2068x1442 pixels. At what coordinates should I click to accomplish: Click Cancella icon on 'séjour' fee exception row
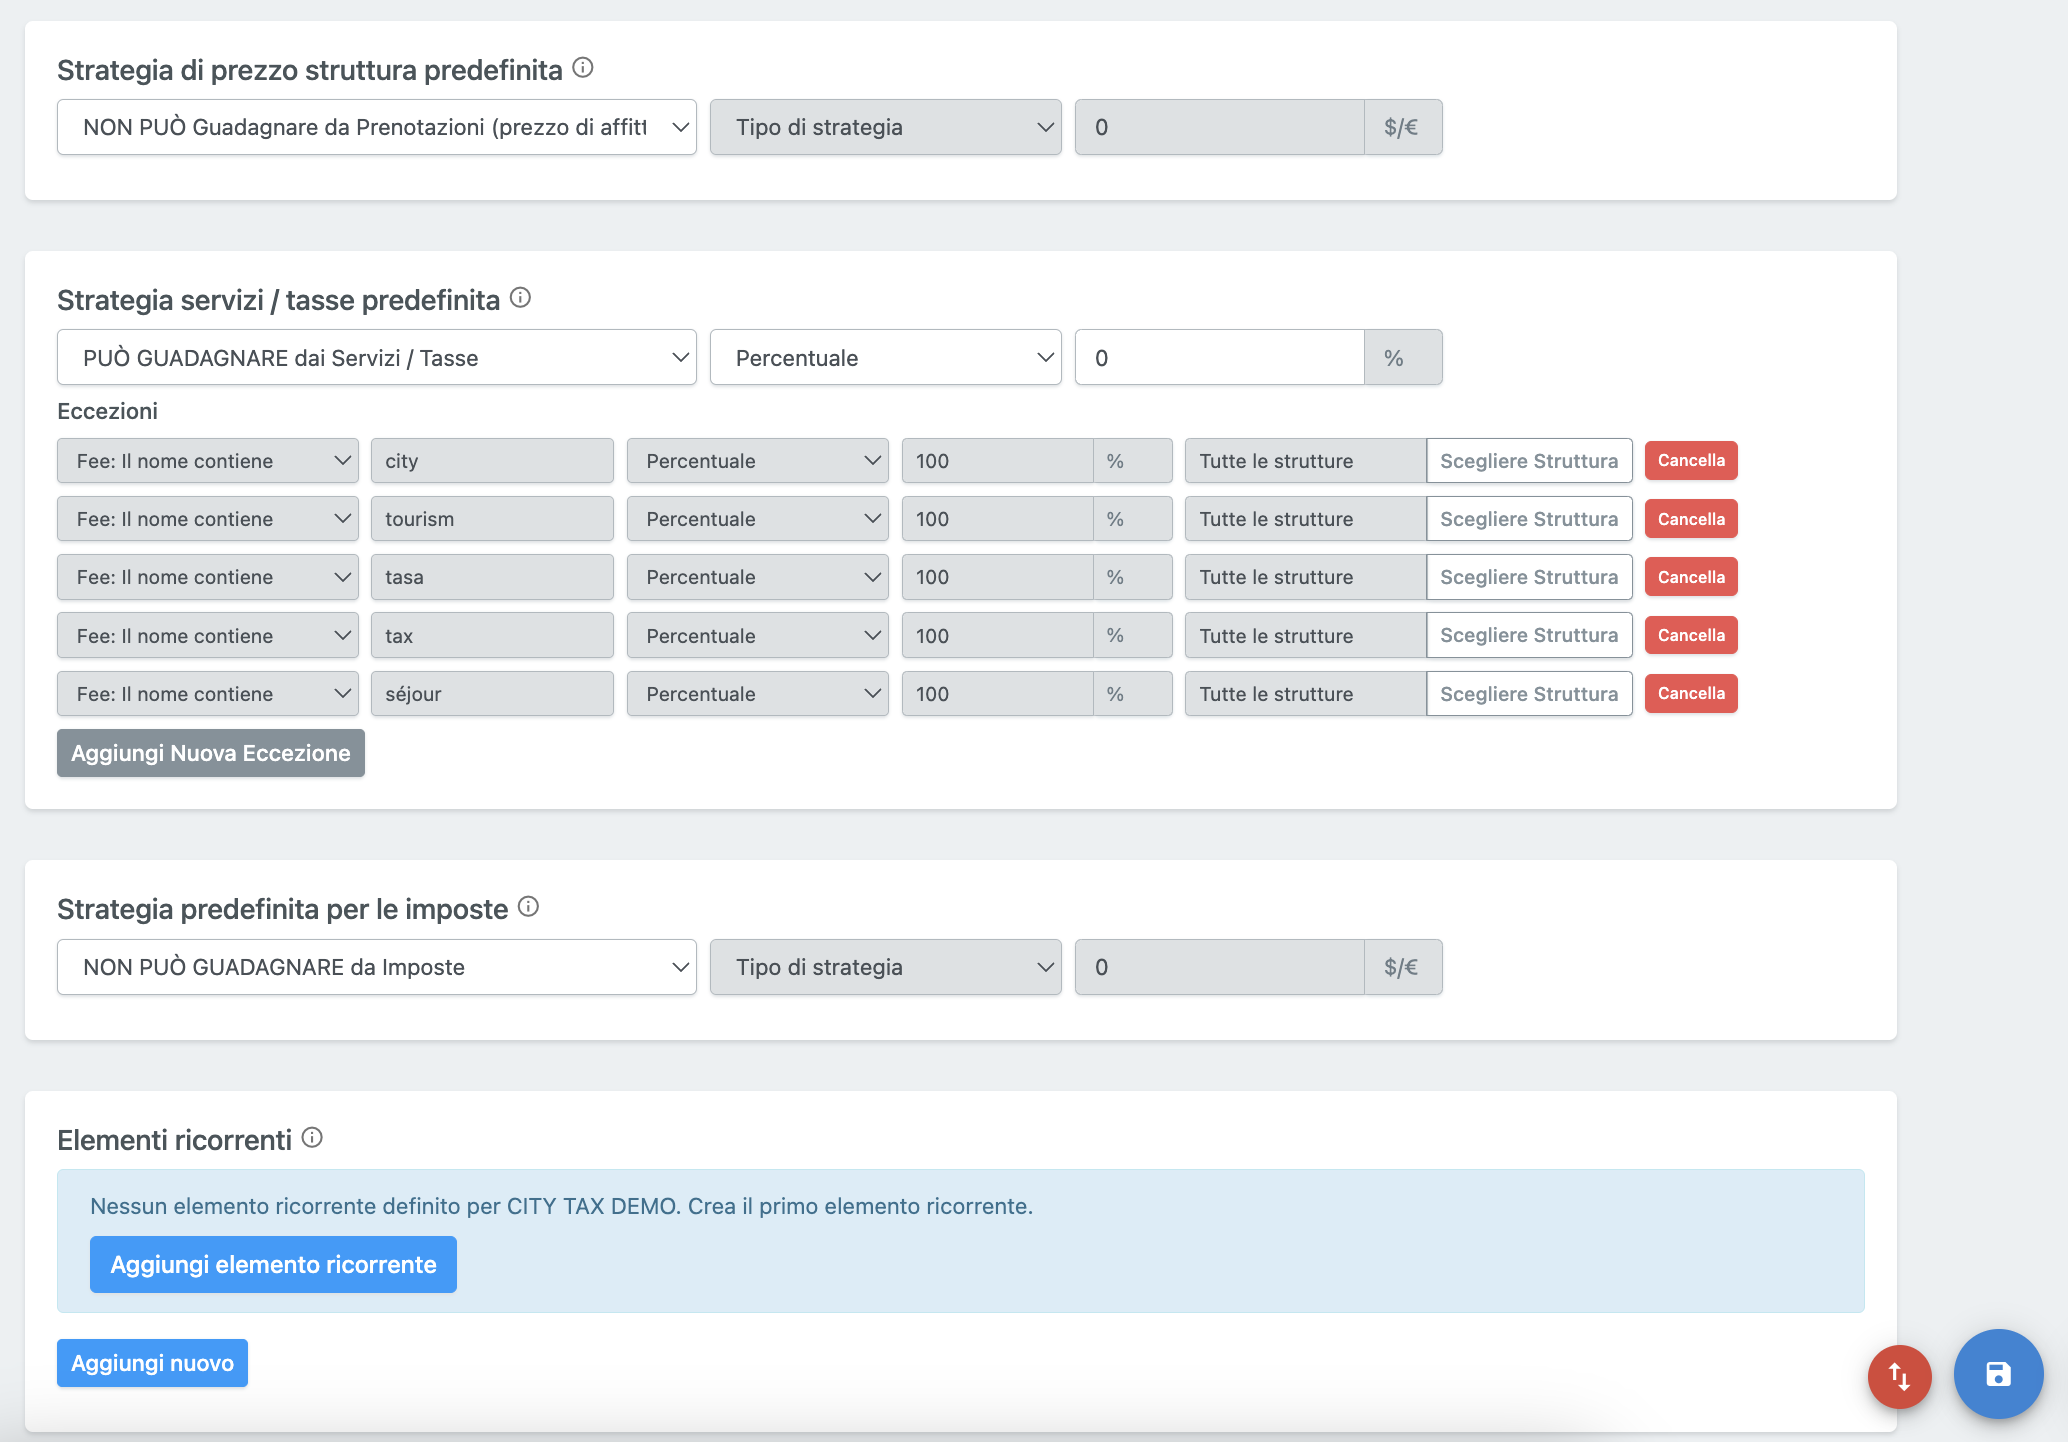coord(1691,693)
